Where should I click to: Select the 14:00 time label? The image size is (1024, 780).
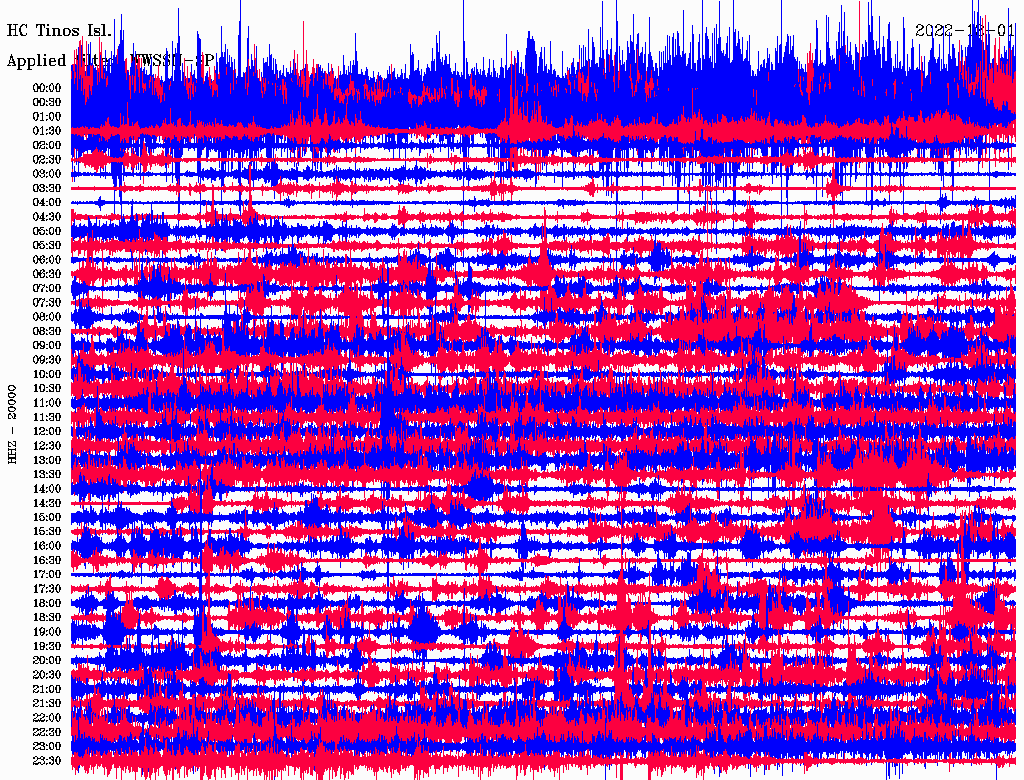[47, 489]
